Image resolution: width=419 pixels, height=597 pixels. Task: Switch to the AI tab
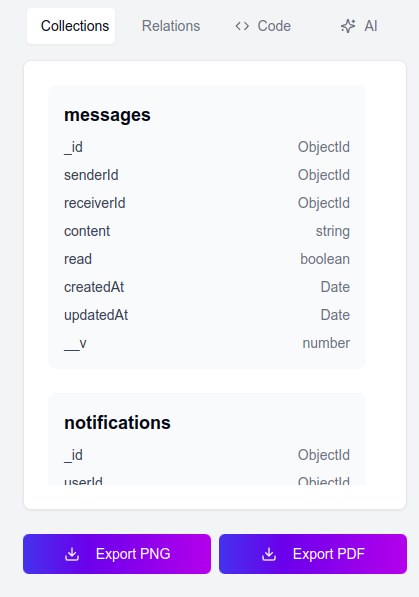pyautogui.click(x=359, y=26)
